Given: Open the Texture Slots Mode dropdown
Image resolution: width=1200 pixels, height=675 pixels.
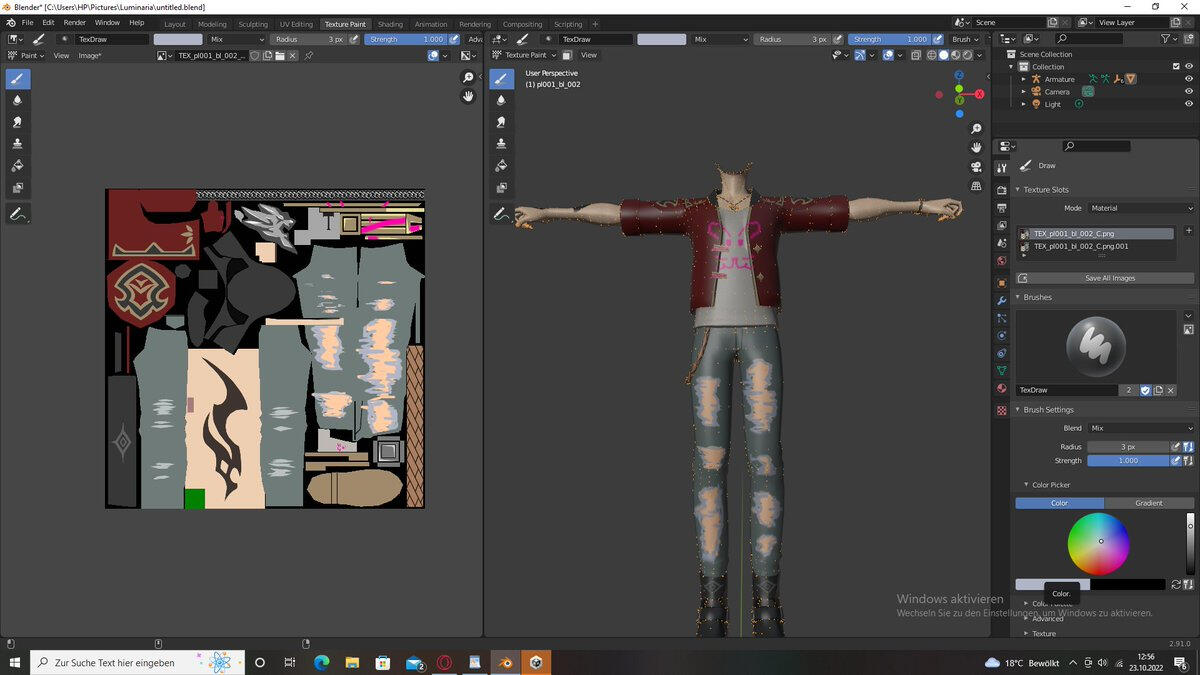Looking at the screenshot, I should pos(1141,208).
